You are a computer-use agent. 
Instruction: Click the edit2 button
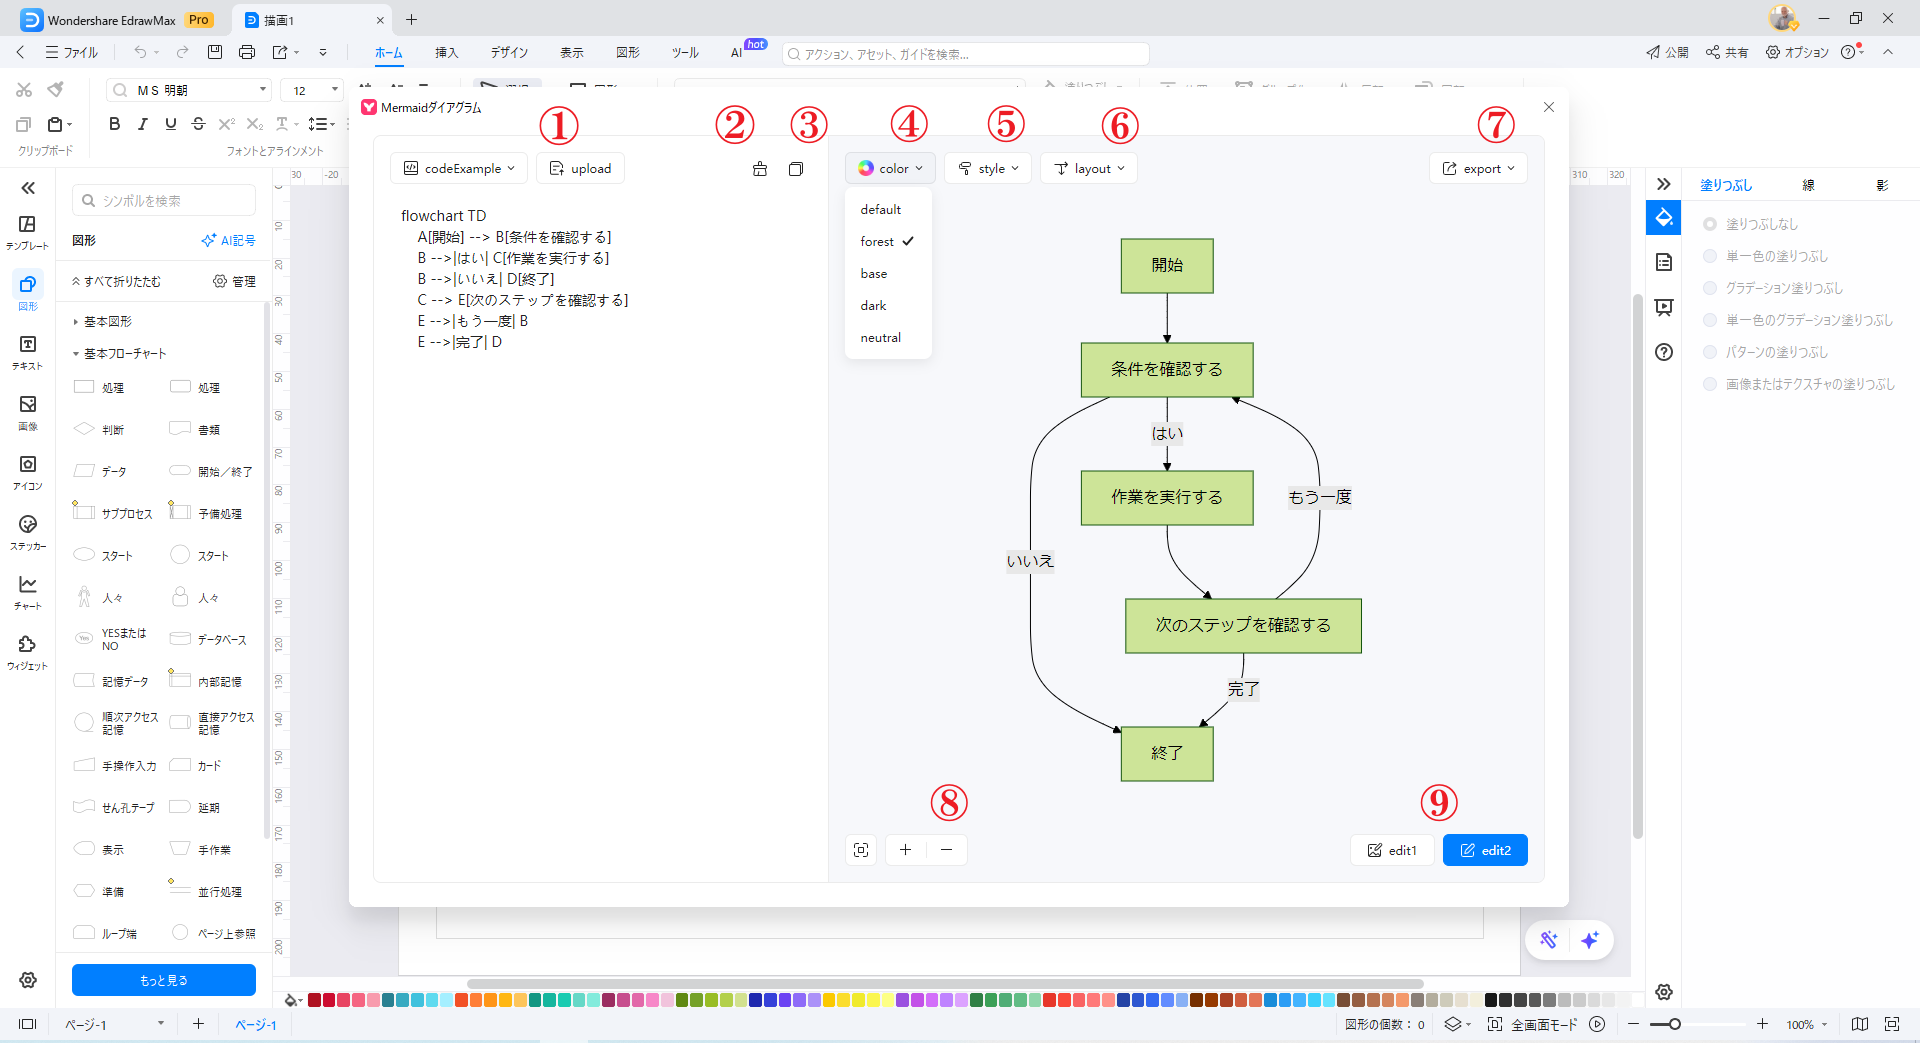pos(1485,850)
